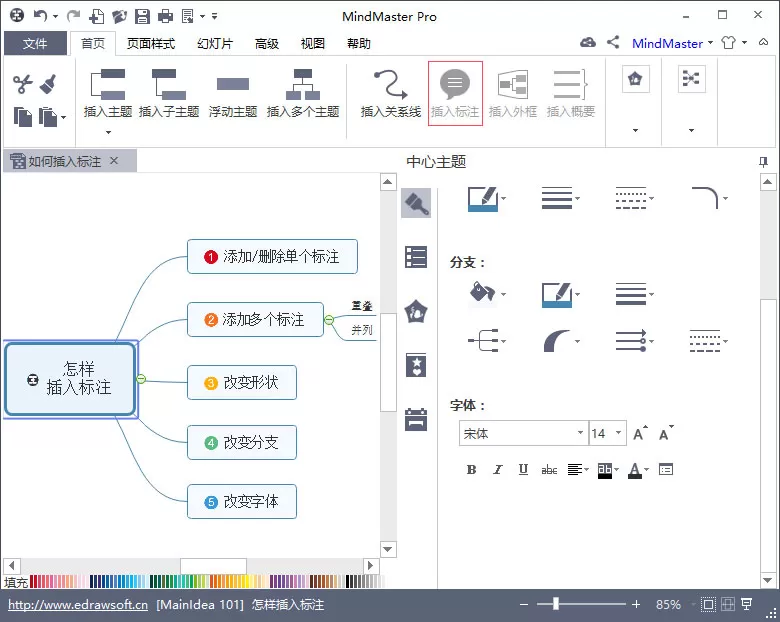Click the Insert Callout (插入标注) icon
Screen dimensions: 780x622
coord(455,93)
